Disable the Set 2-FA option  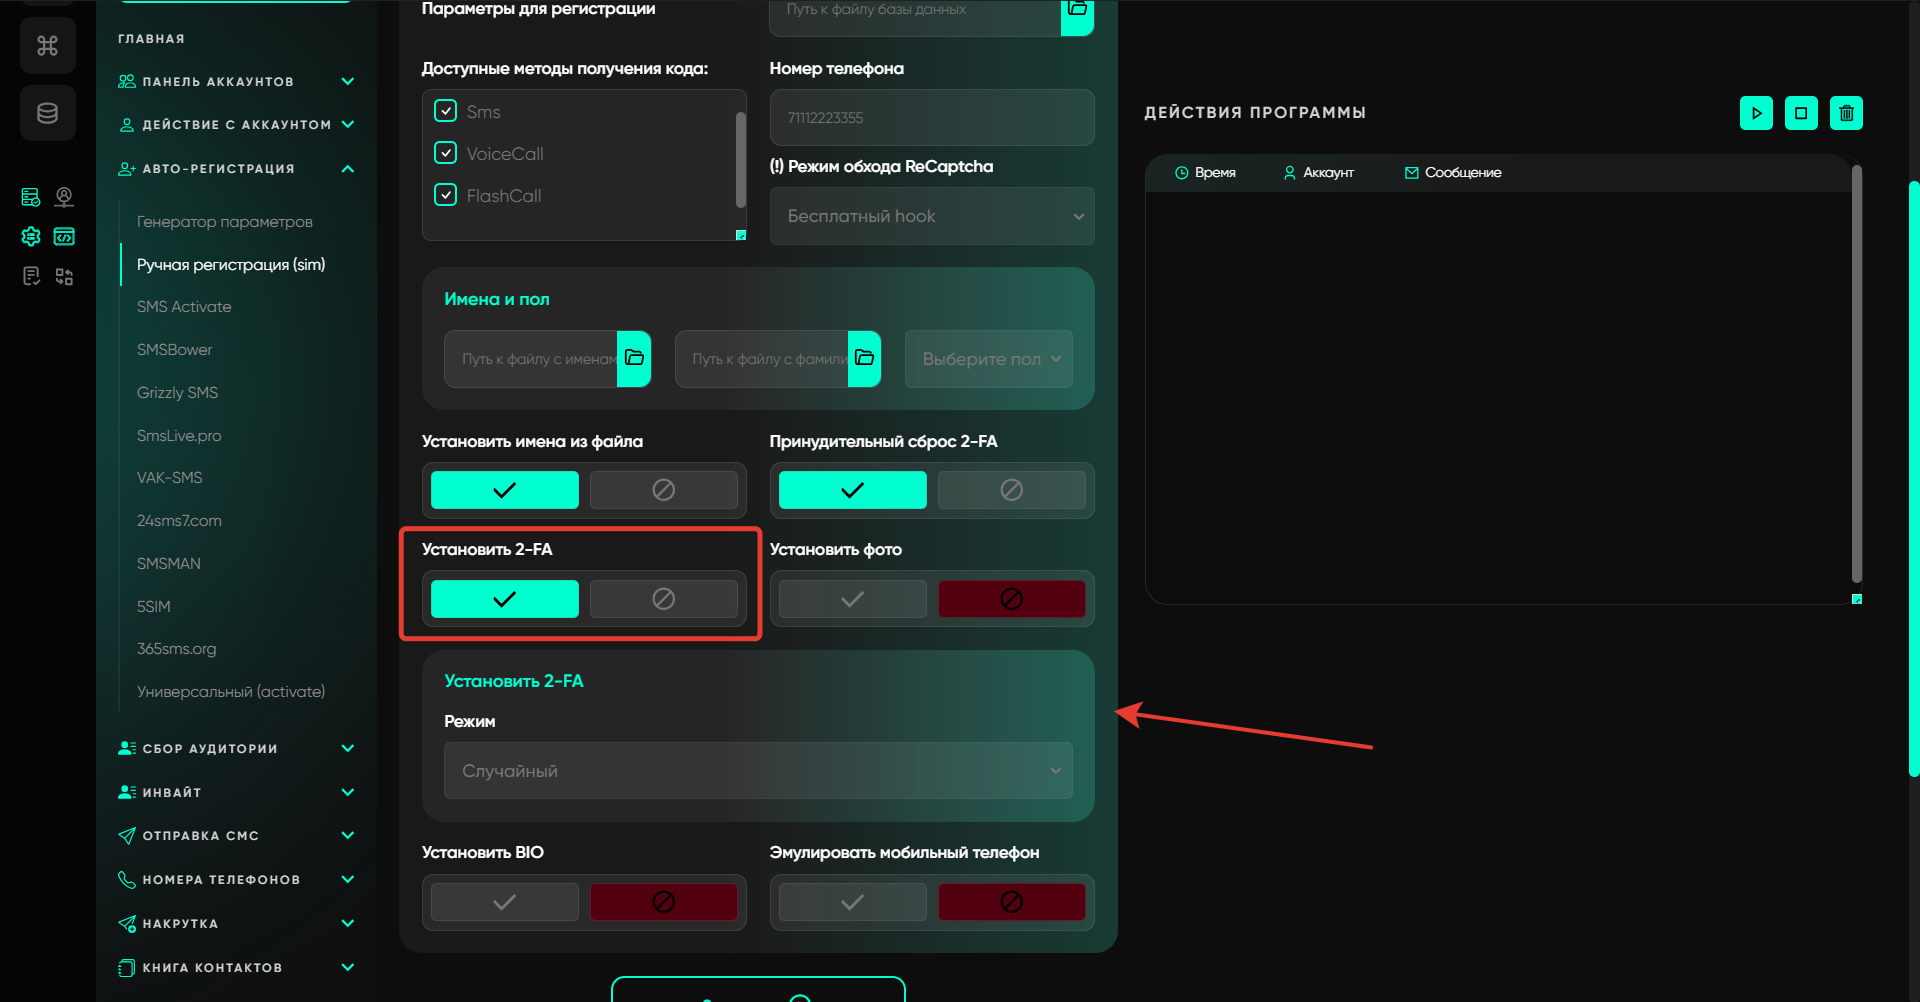[663, 599]
